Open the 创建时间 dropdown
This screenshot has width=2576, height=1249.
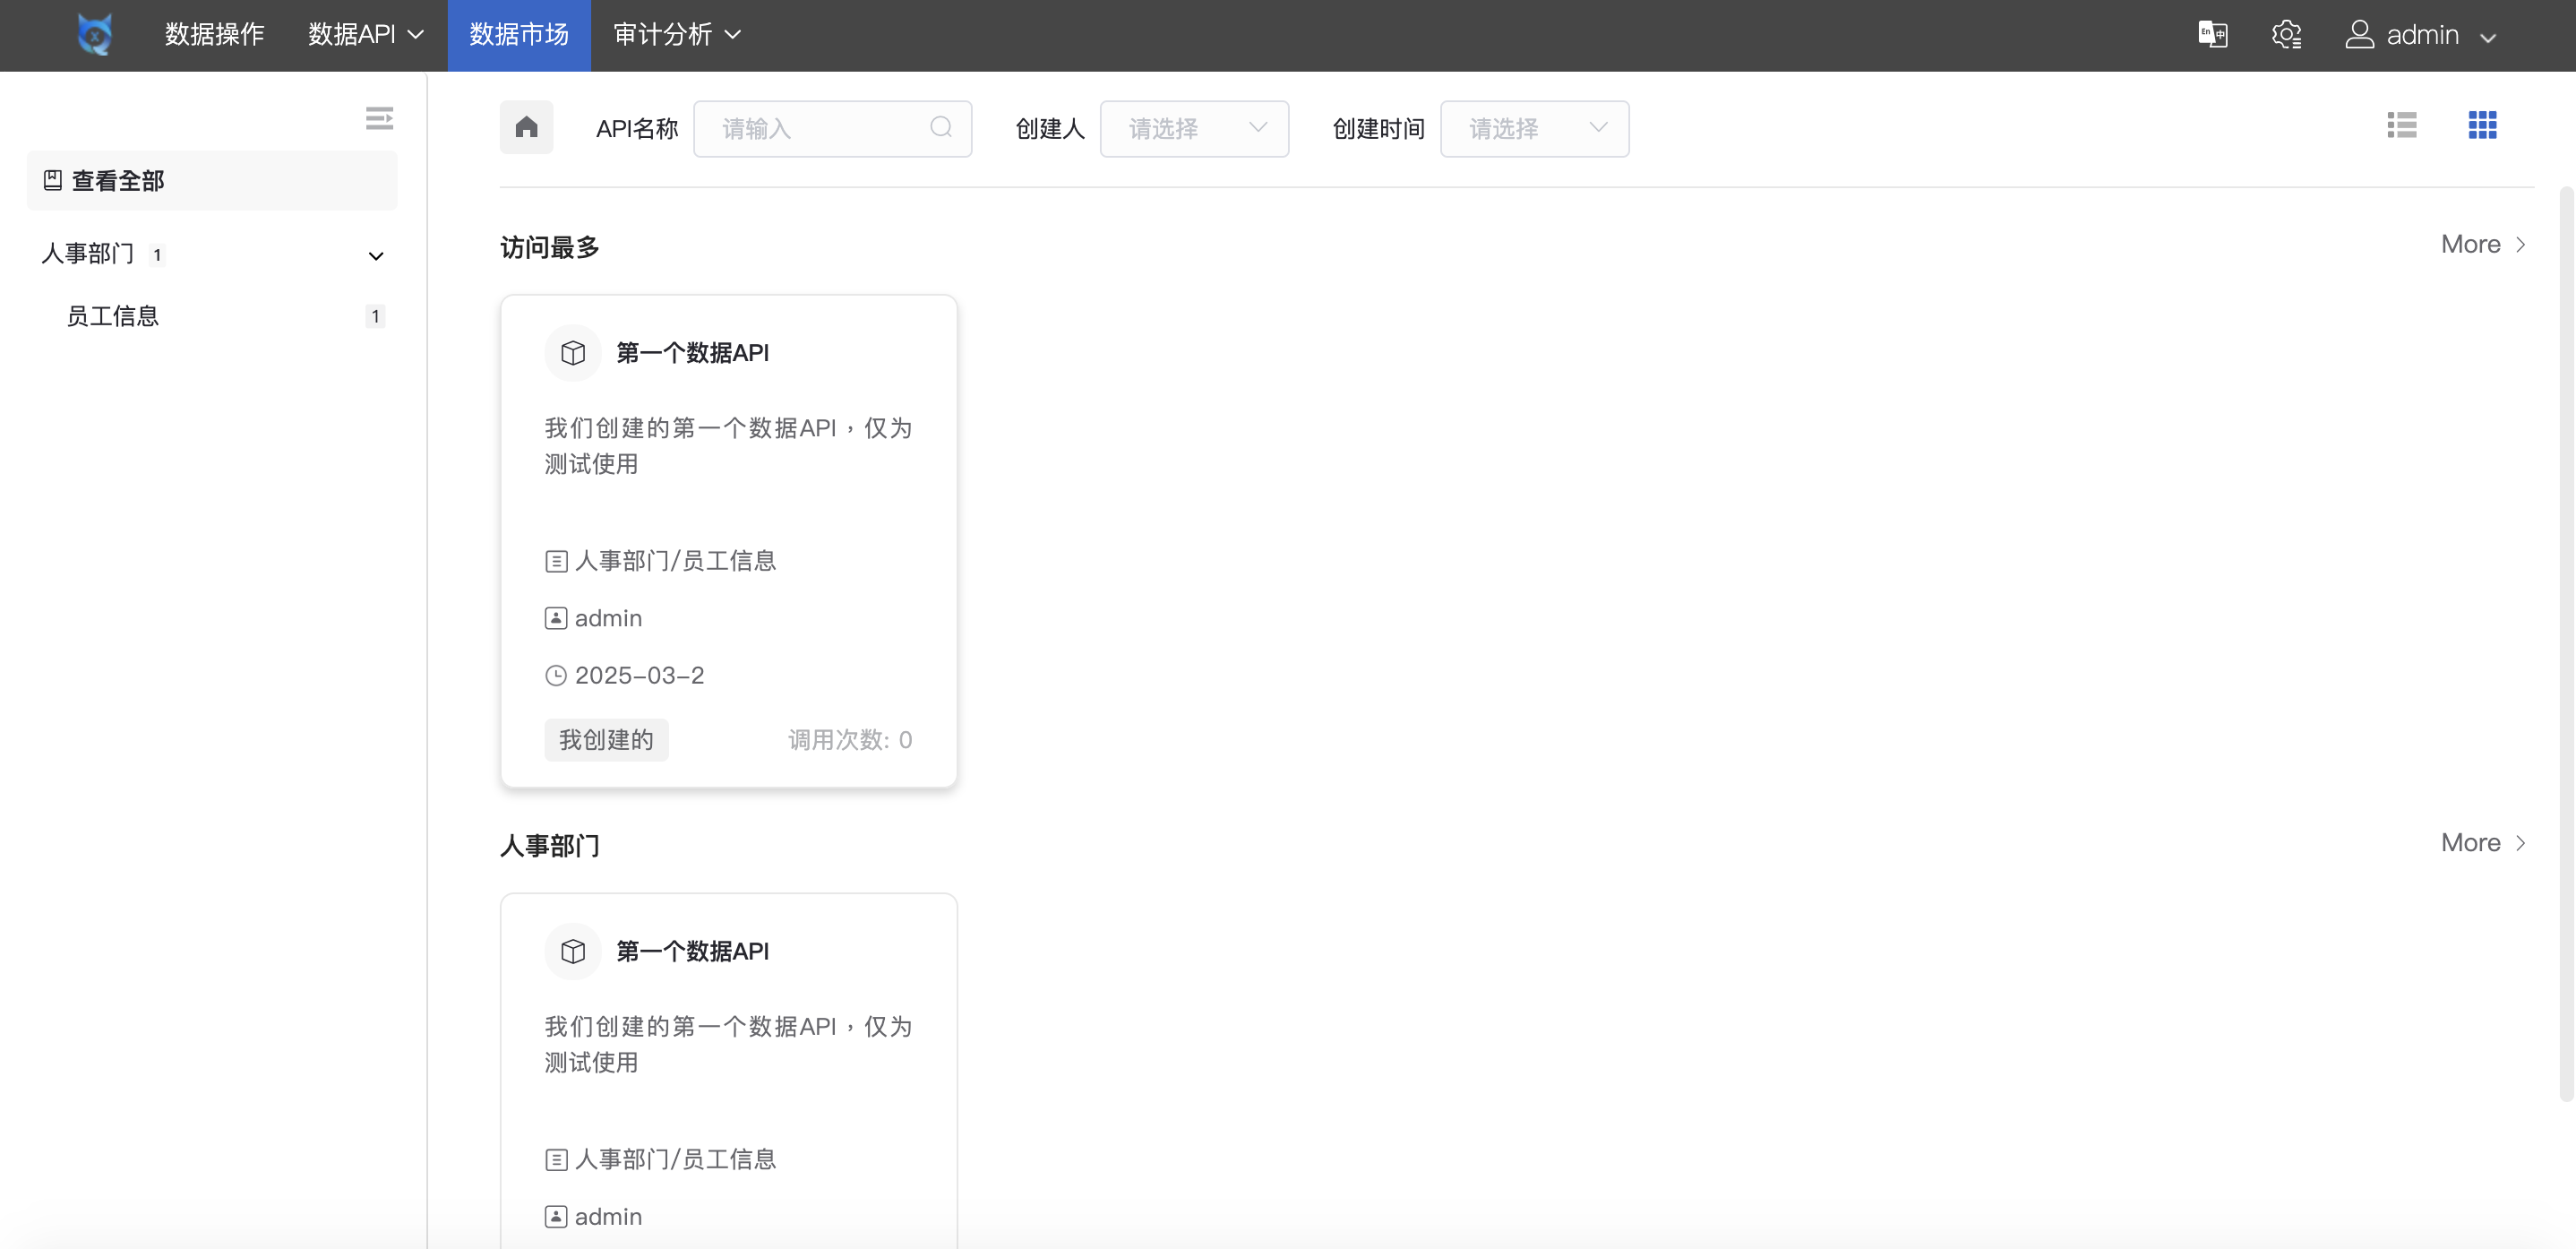tap(1534, 128)
